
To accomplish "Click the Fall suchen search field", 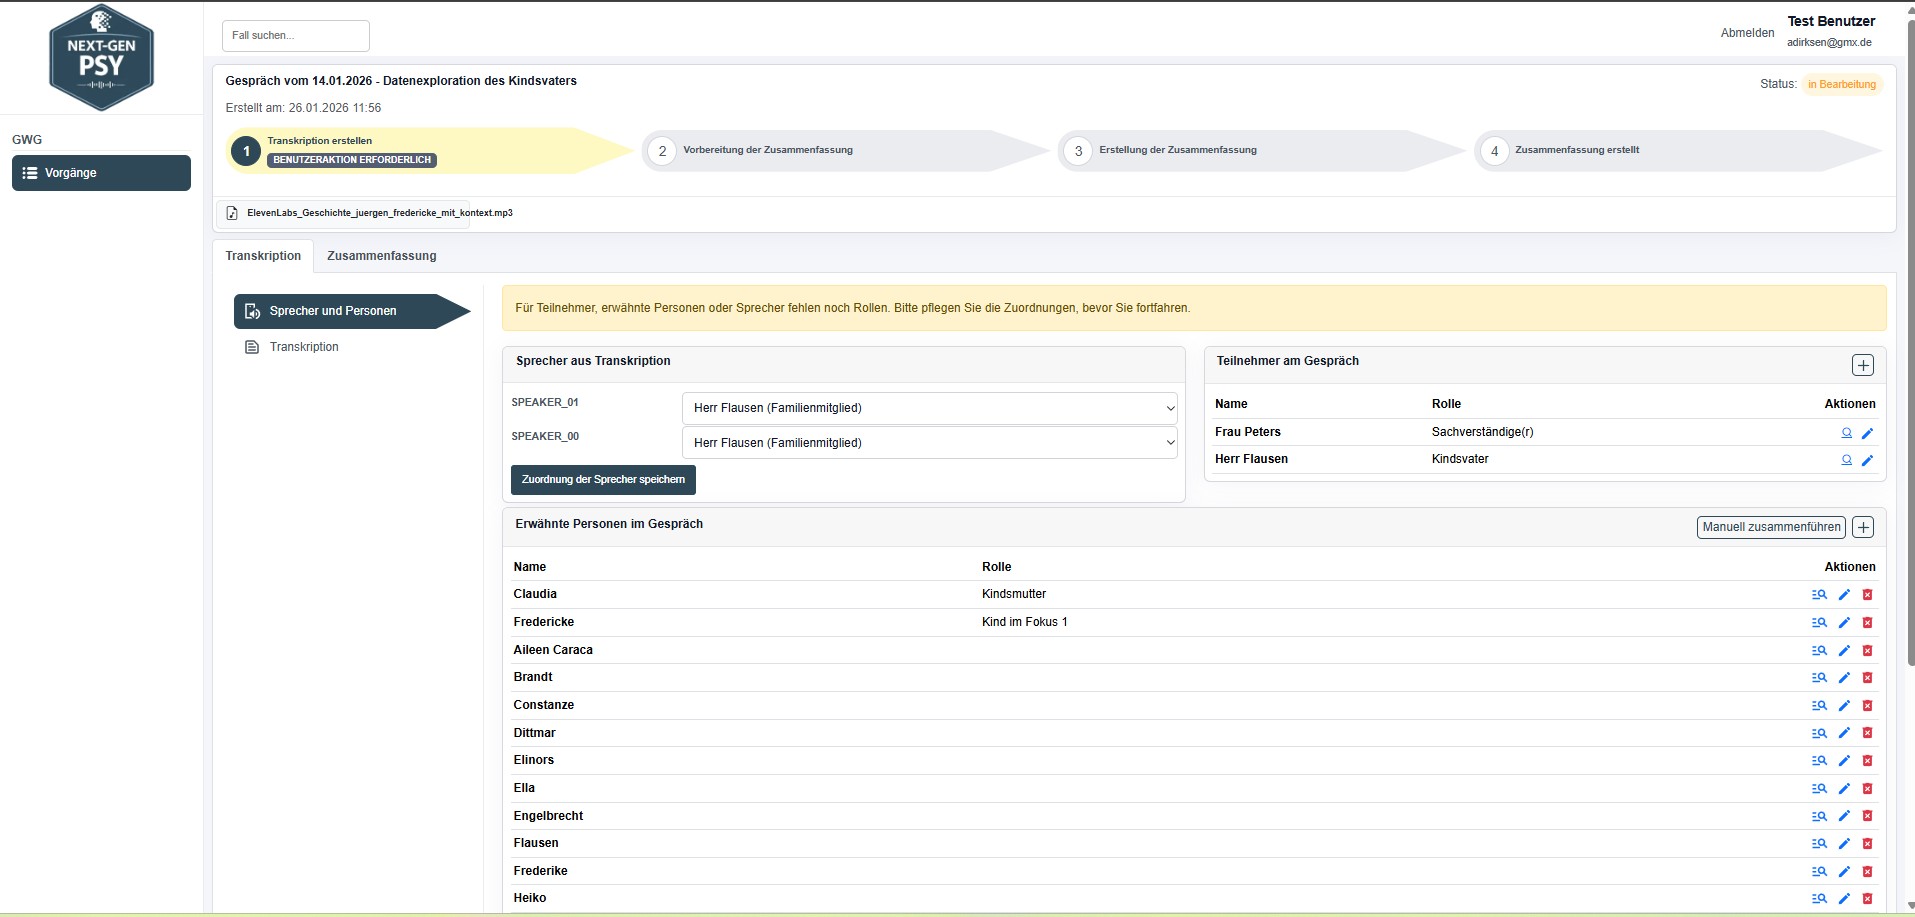I will 295,36.
